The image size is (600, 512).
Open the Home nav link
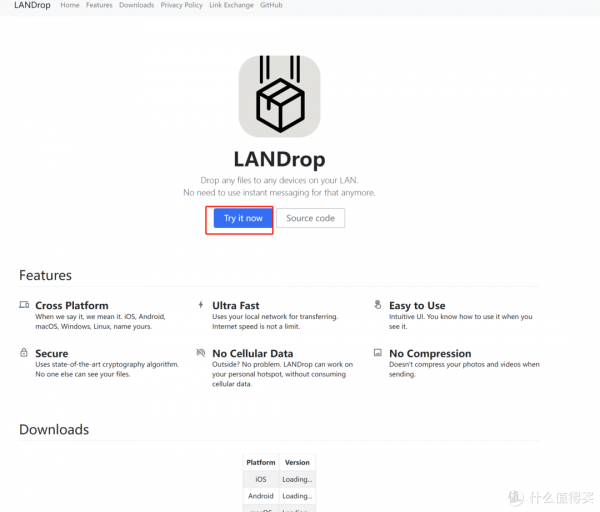pos(69,6)
